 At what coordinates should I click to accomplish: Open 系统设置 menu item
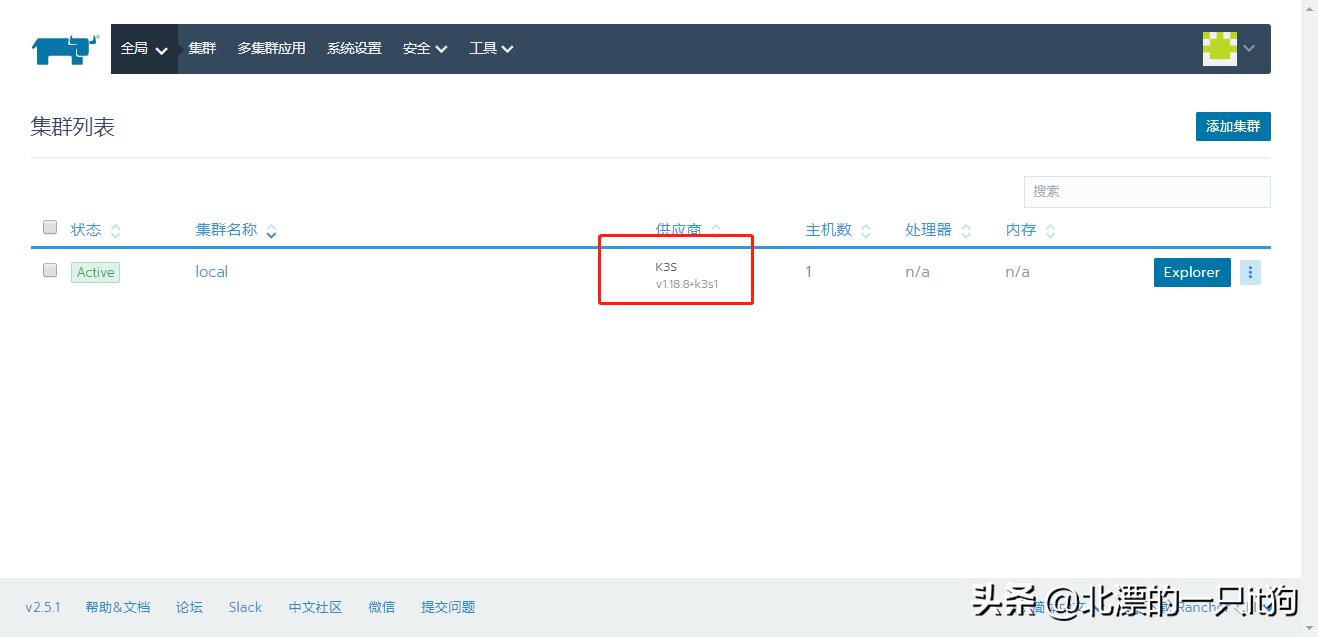[x=354, y=49]
